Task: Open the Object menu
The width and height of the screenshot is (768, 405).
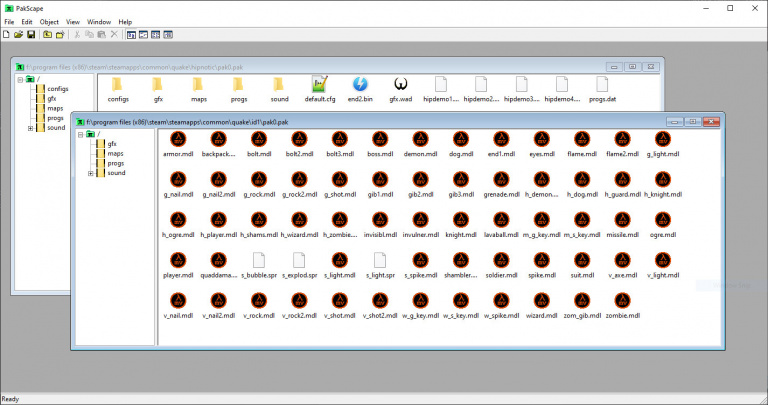Action: 49,21
